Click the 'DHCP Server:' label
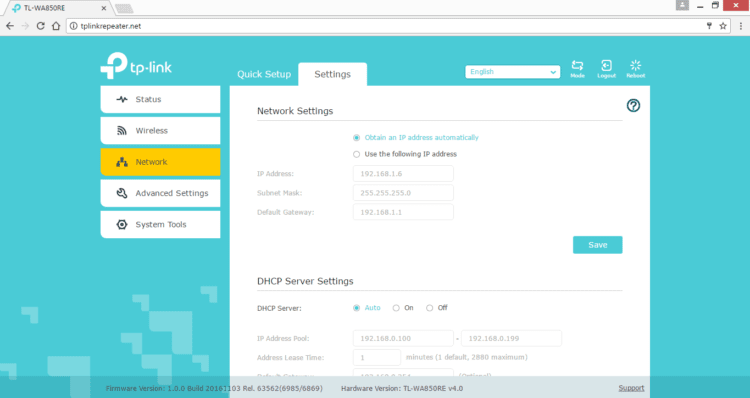750x398 pixels. point(279,308)
